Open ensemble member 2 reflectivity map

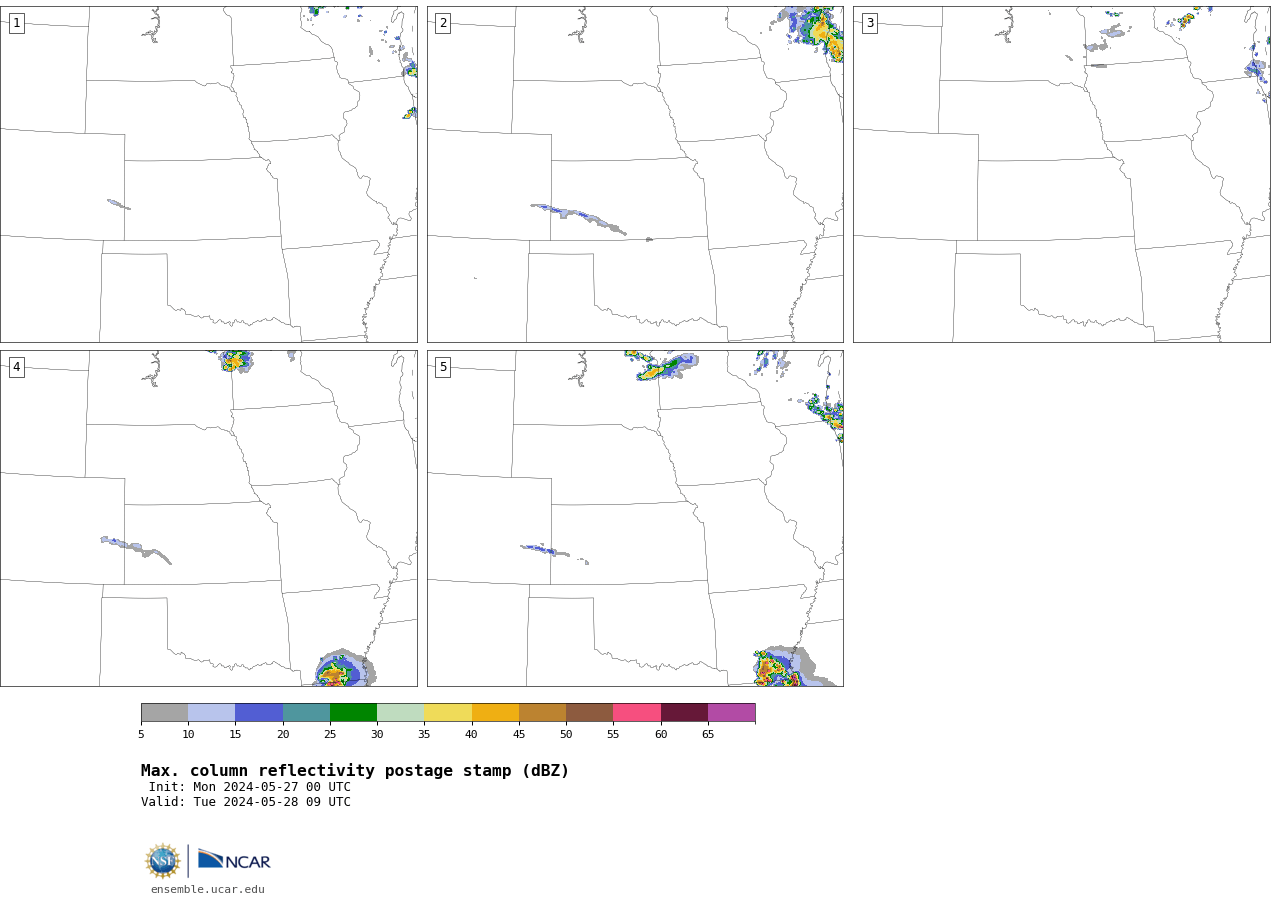pyautogui.click(x=635, y=174)
